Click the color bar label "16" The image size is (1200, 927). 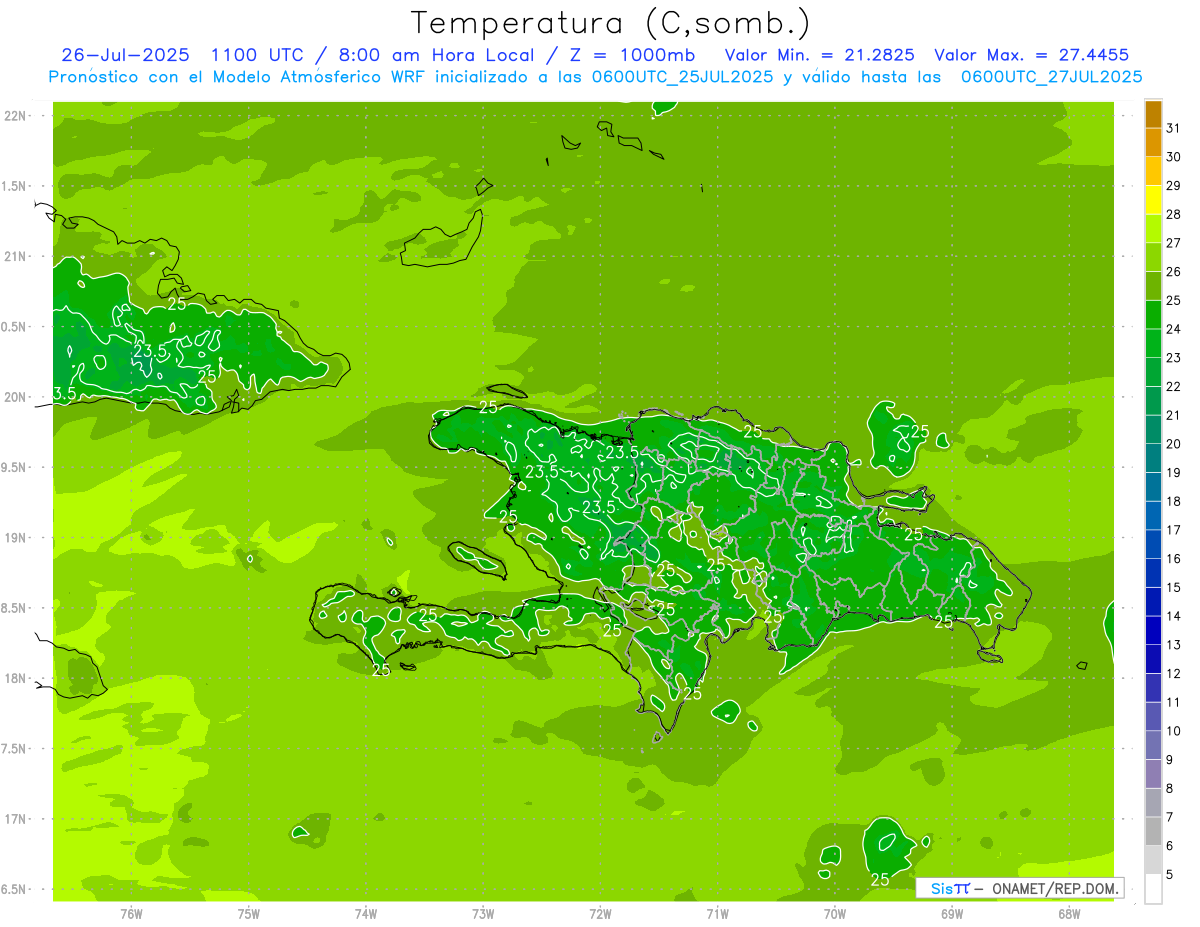1174,559
